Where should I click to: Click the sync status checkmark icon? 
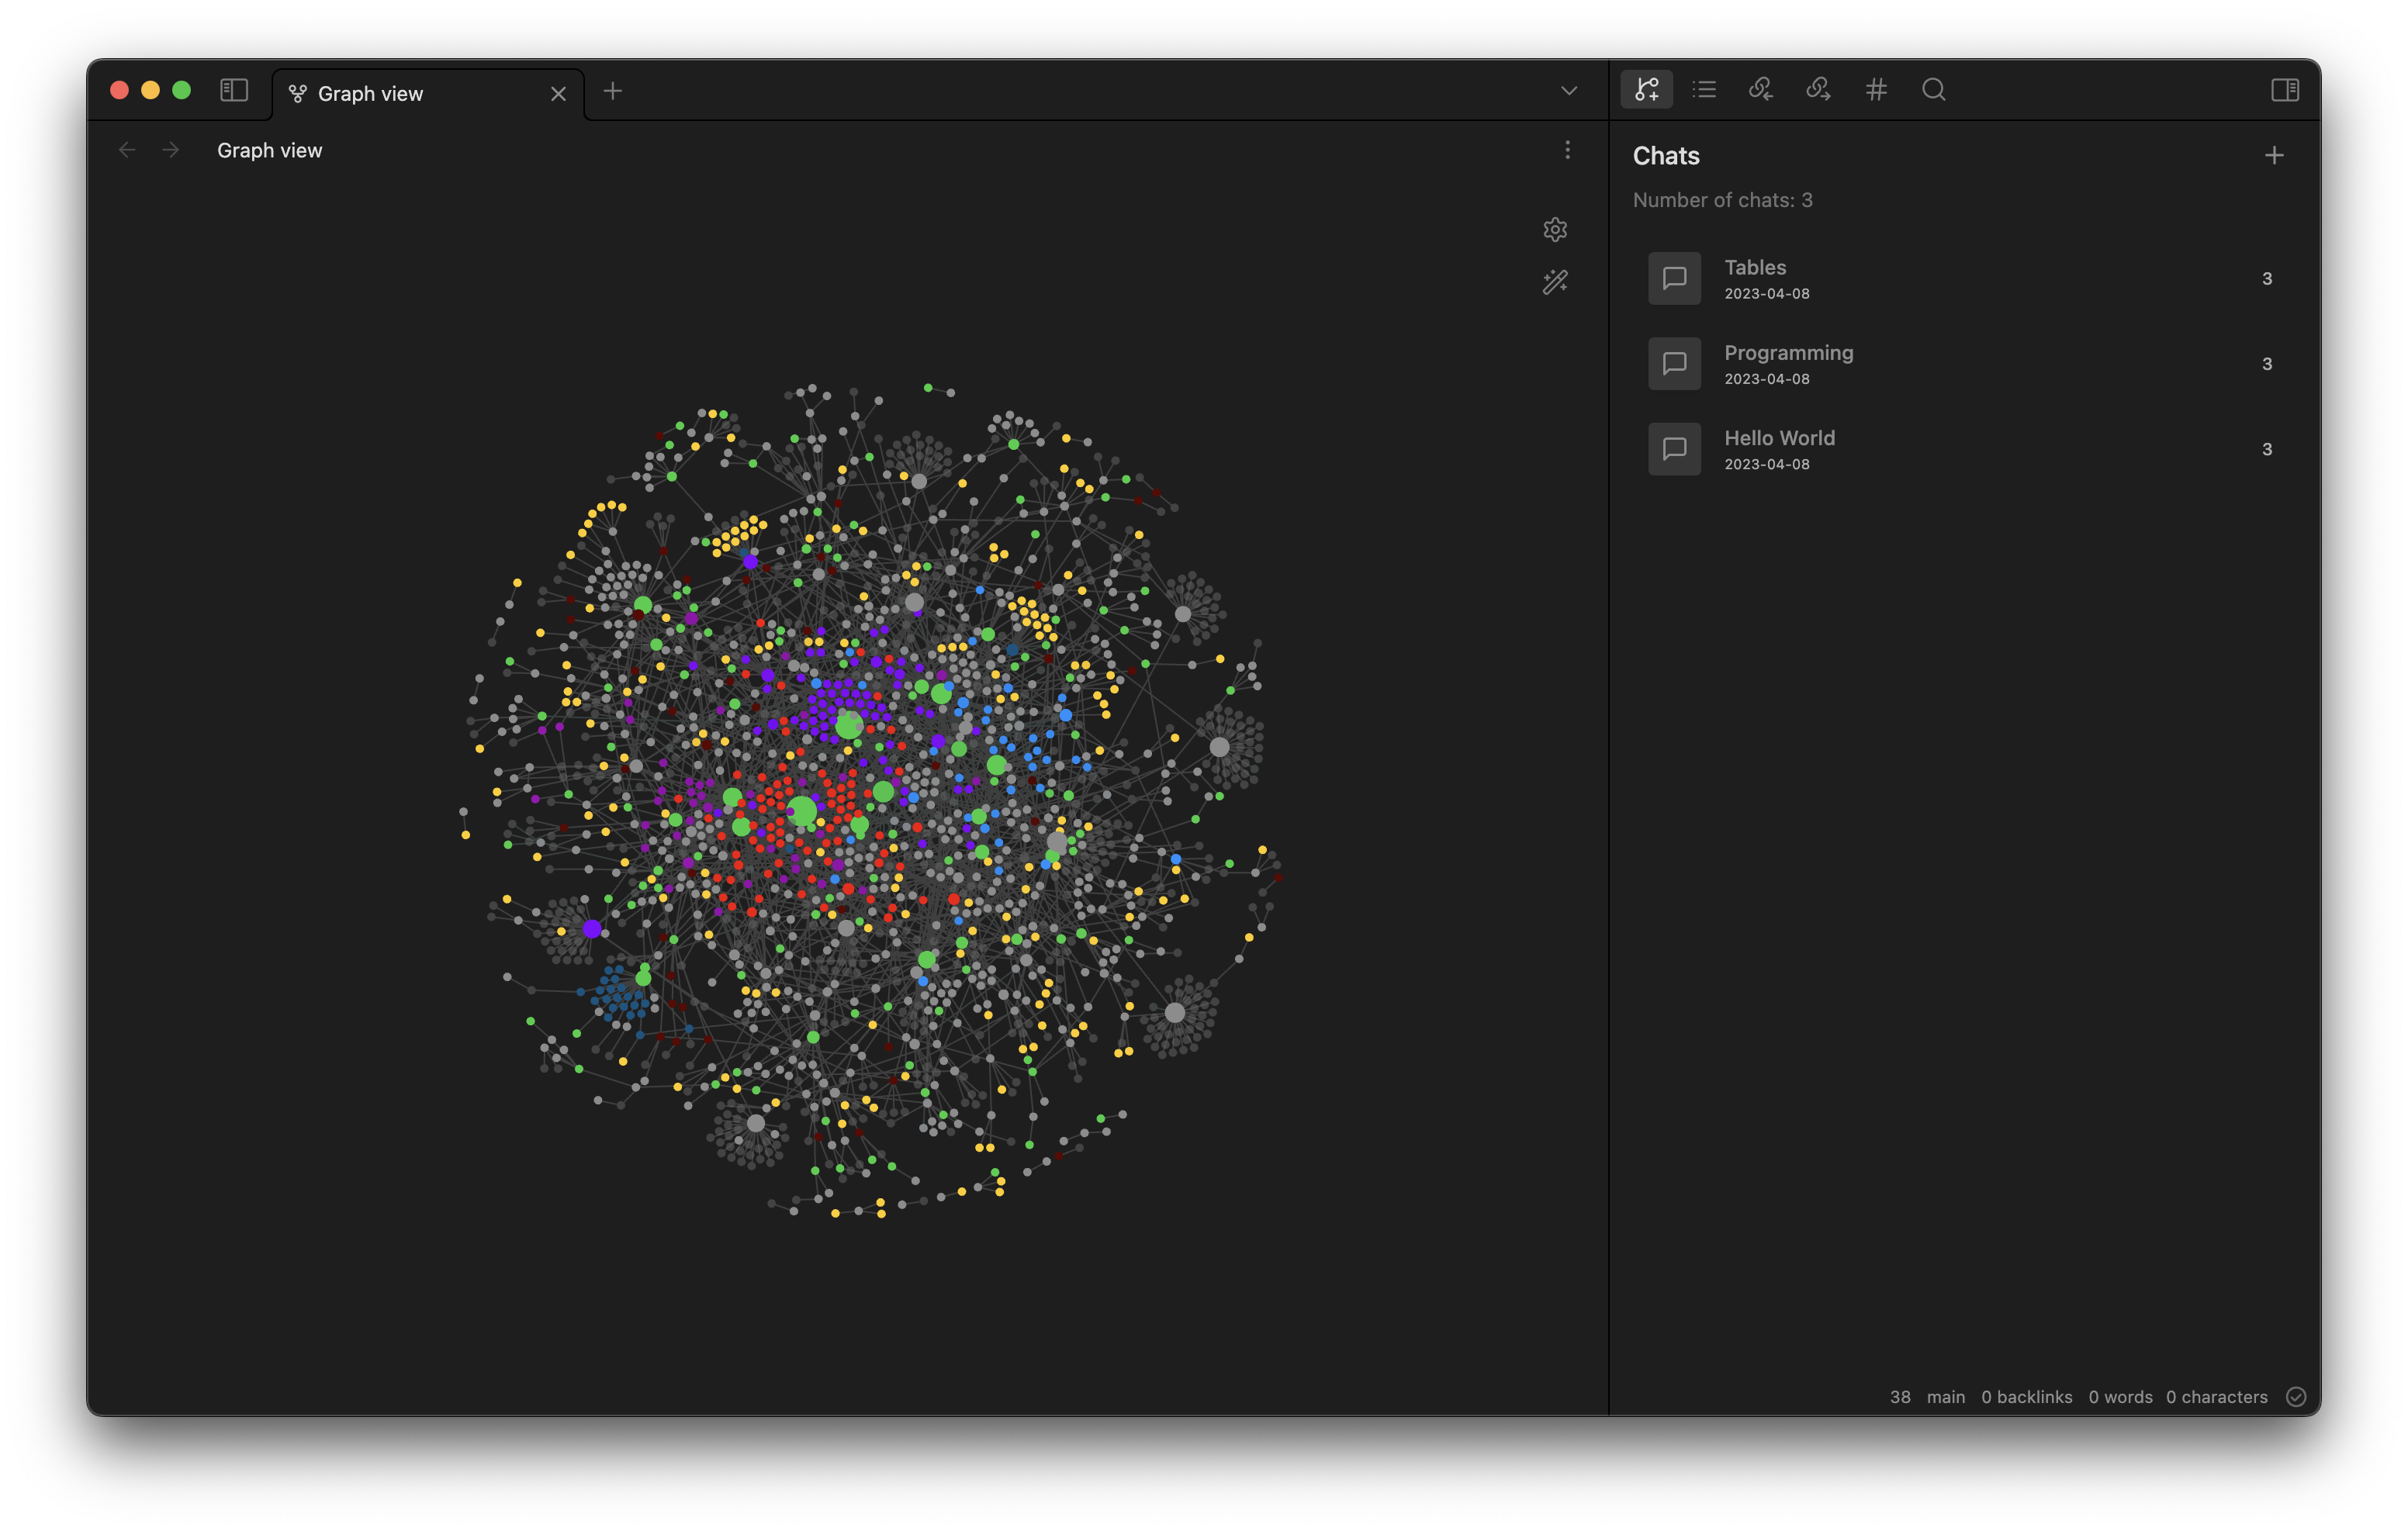click(x=2296, y=1397)
